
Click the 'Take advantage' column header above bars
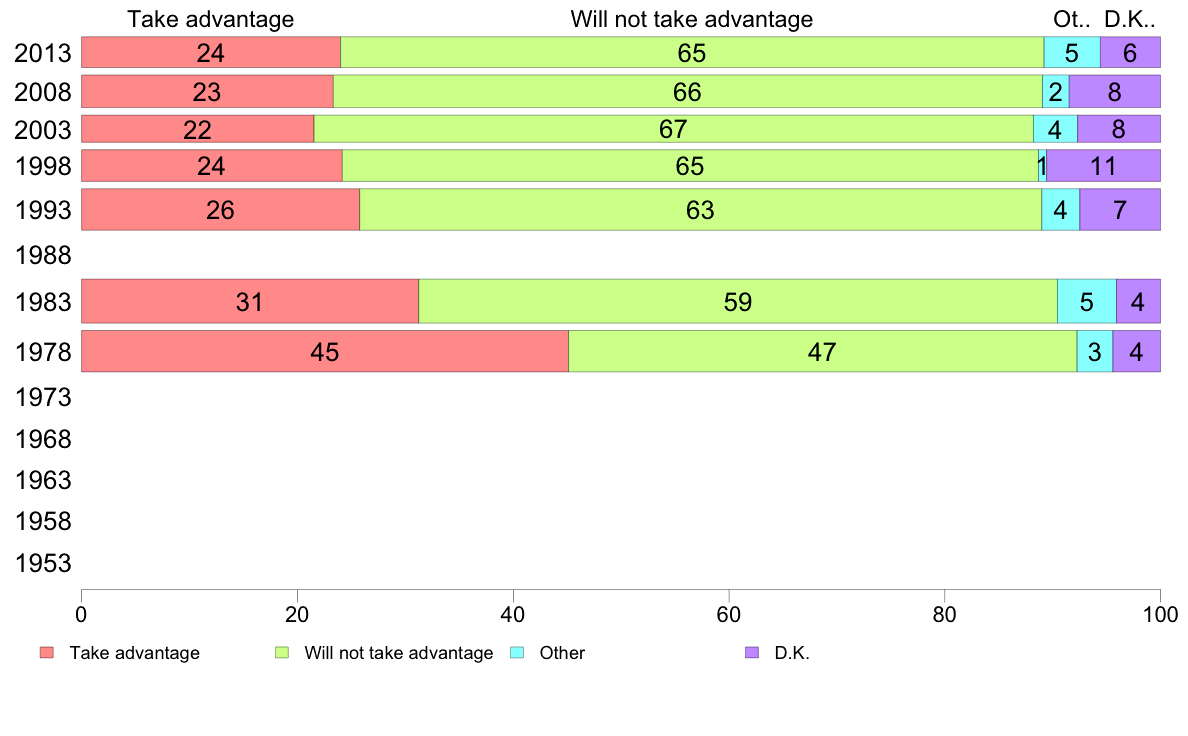pyautogui.click(x=210, y=19)
